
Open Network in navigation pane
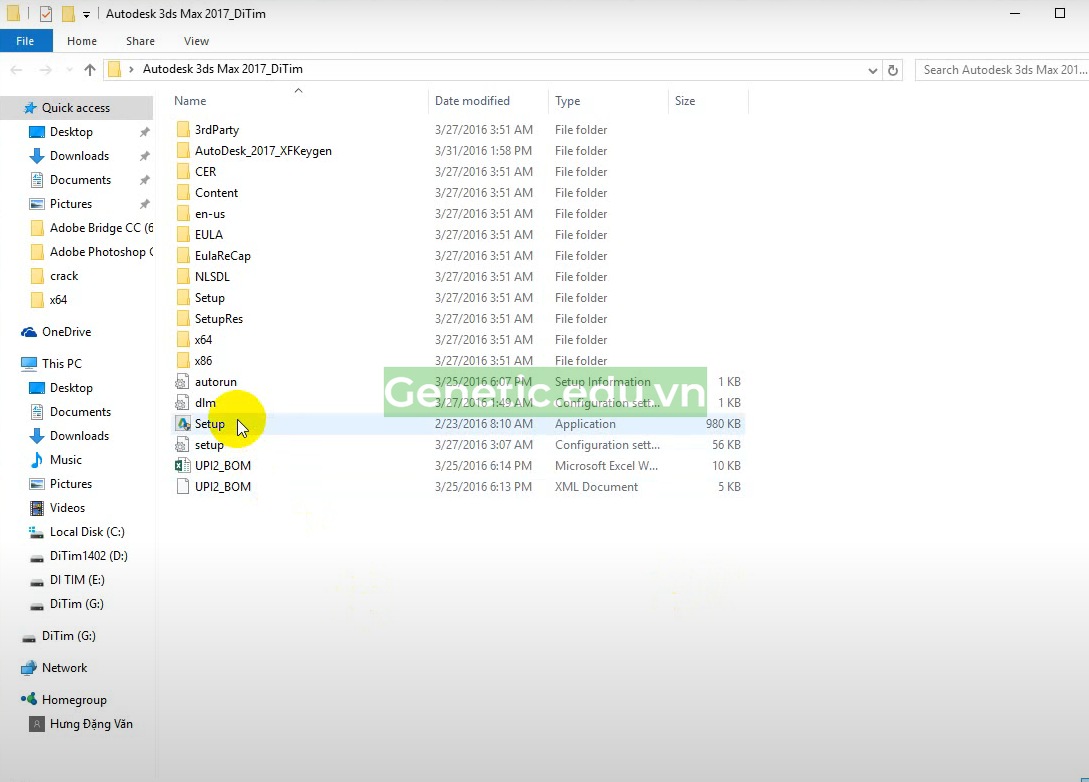(x=64, y=668)
